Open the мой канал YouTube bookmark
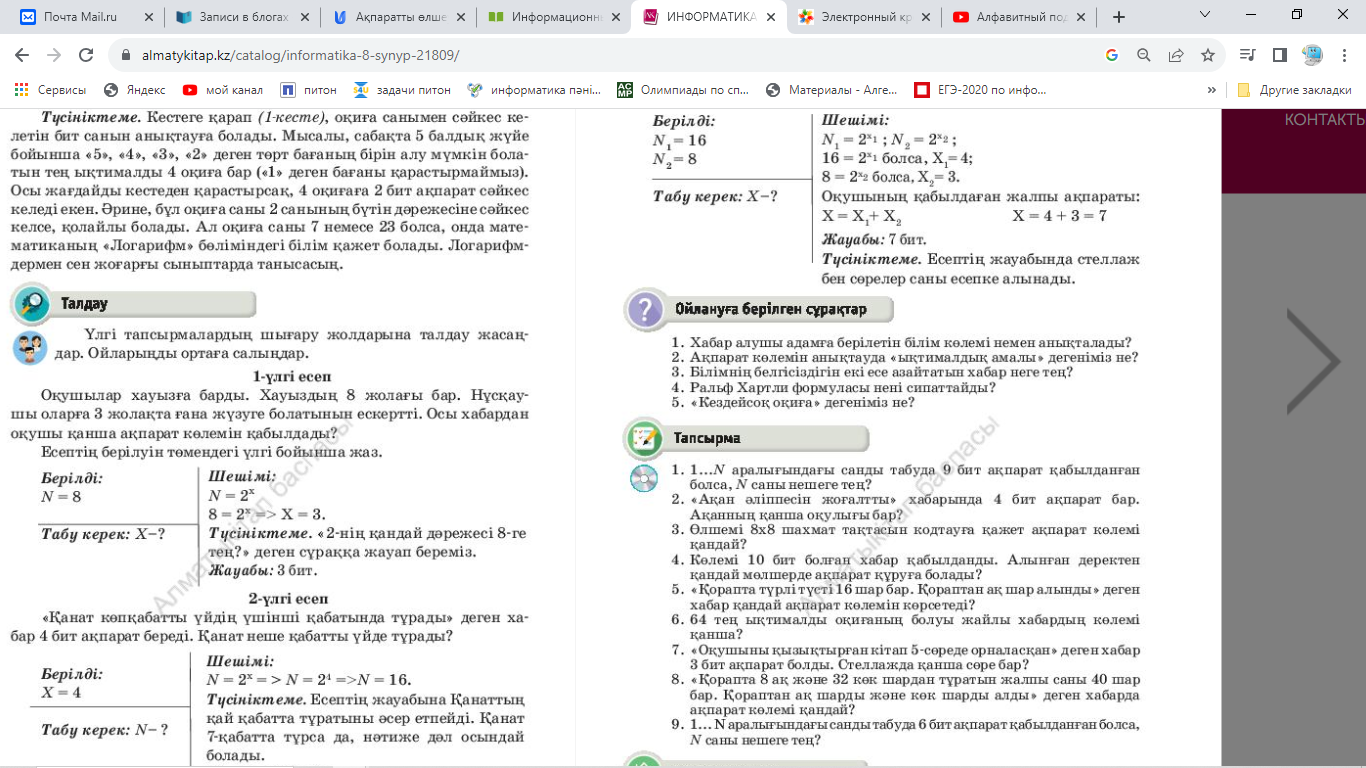 pyautogui.click(x=222, y=89)
